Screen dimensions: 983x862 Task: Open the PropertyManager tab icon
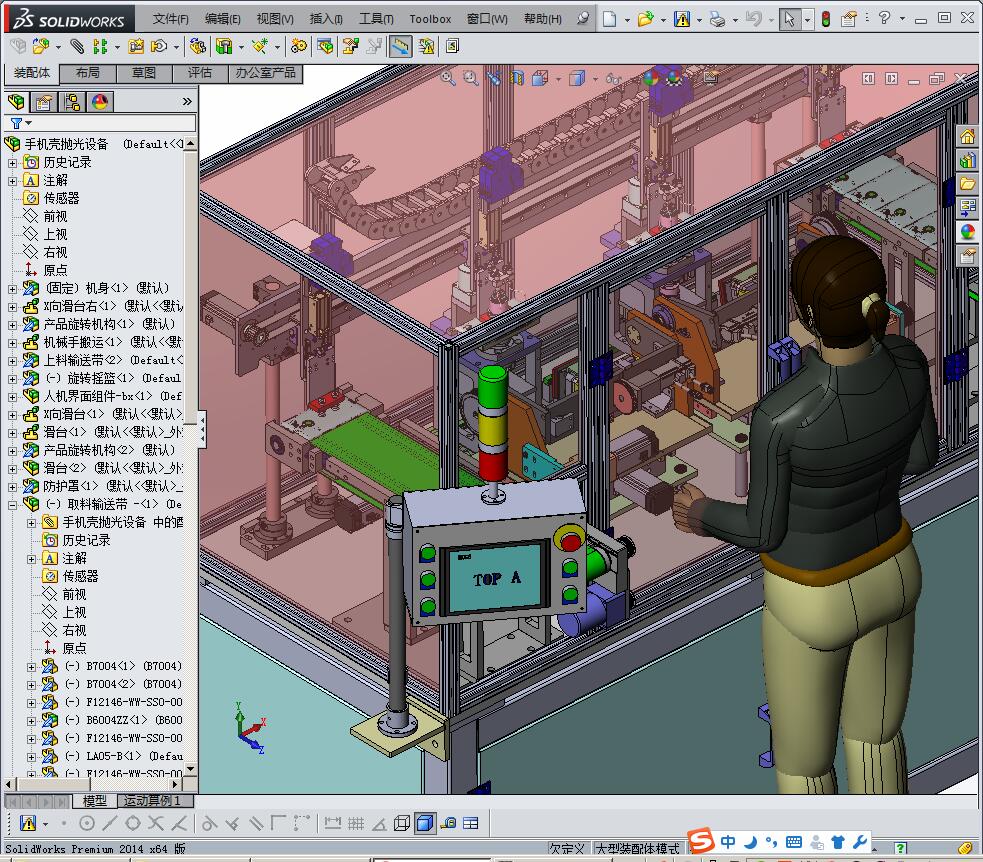pos(44,102)
